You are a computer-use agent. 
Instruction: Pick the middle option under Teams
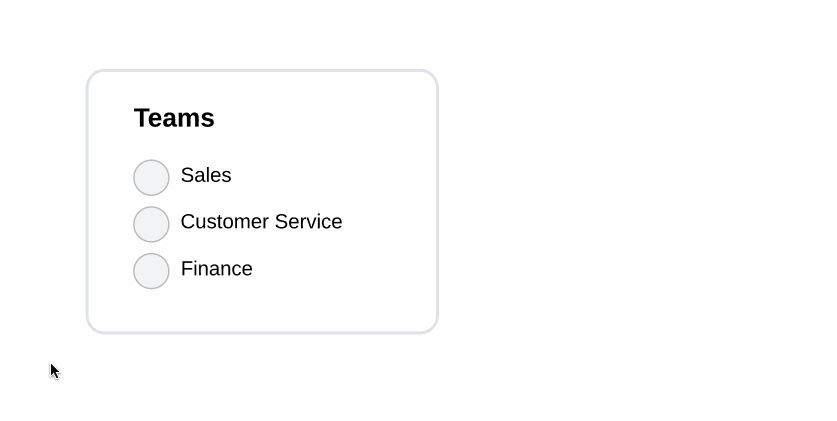(151, 224)
